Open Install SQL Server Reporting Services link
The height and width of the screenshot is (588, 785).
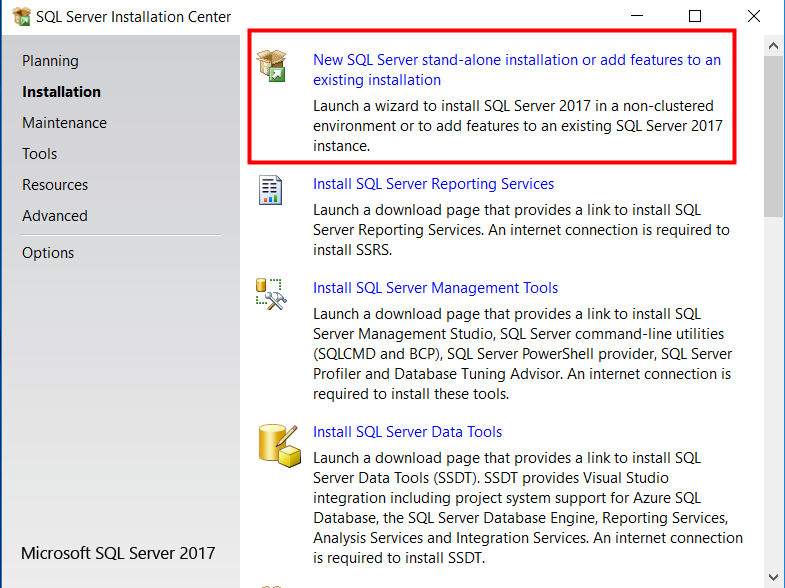pos(433,184)
